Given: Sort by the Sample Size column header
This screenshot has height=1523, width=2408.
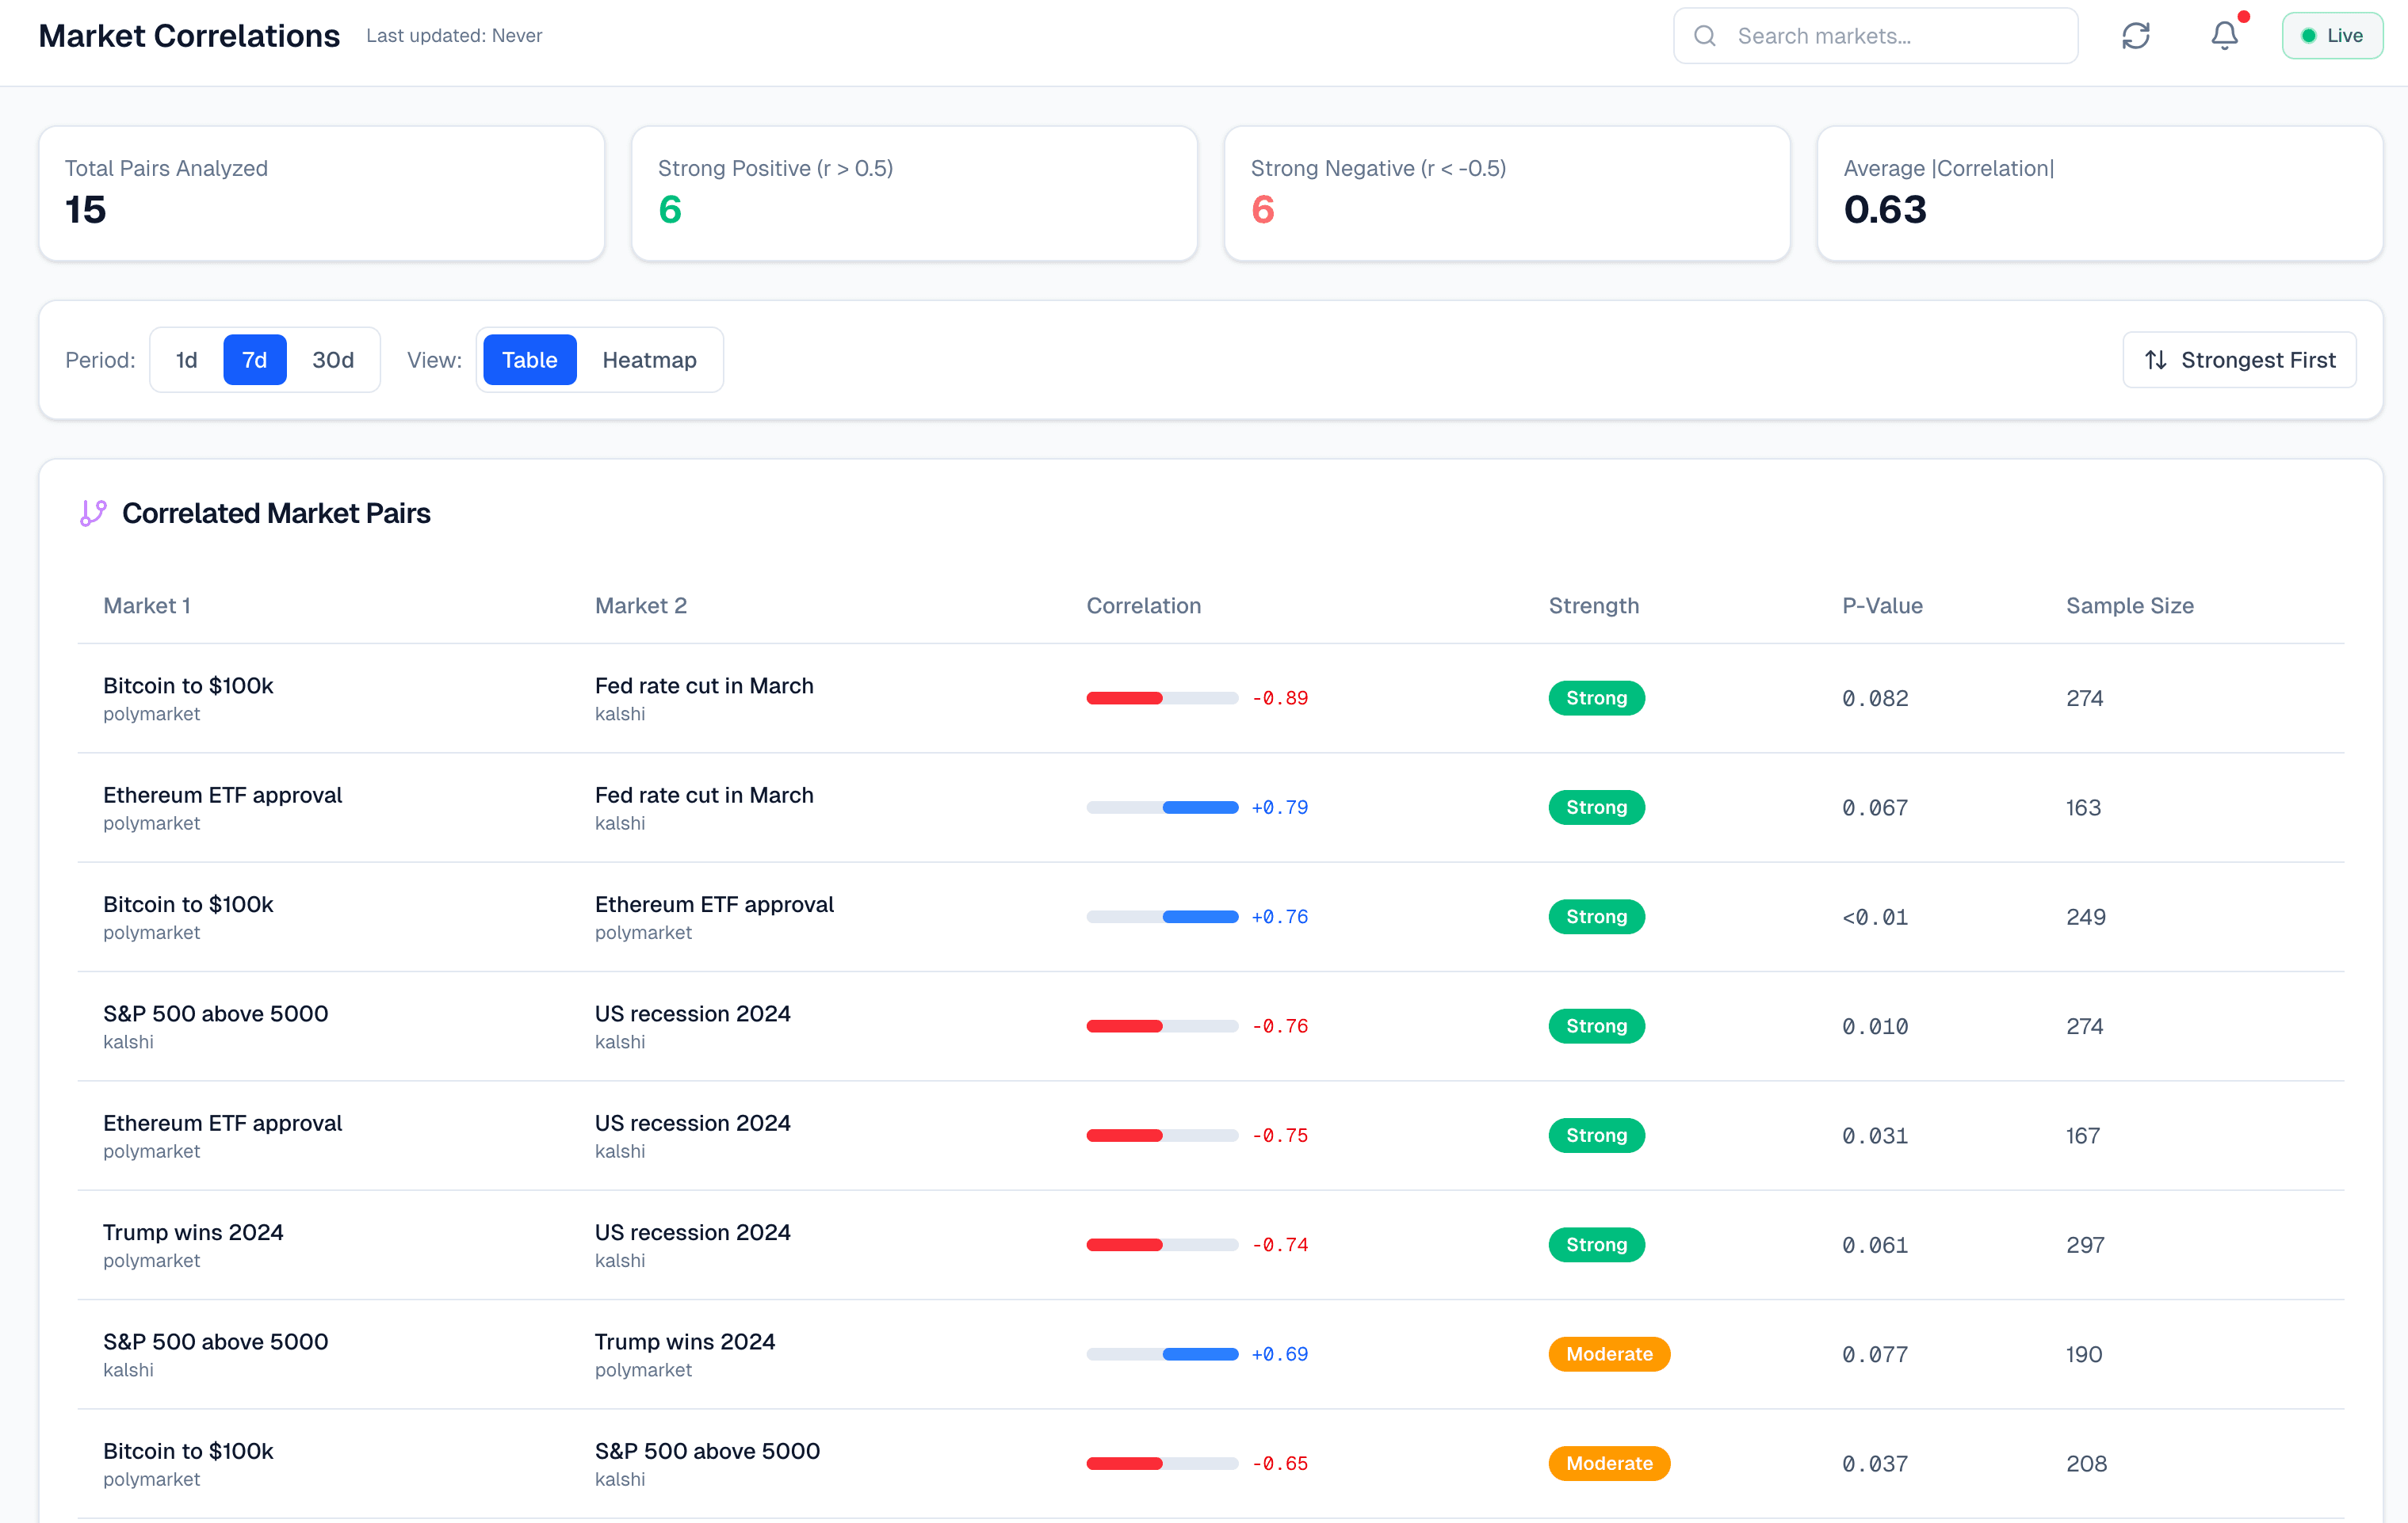Looking at the screenshot, I should 2129,606.
